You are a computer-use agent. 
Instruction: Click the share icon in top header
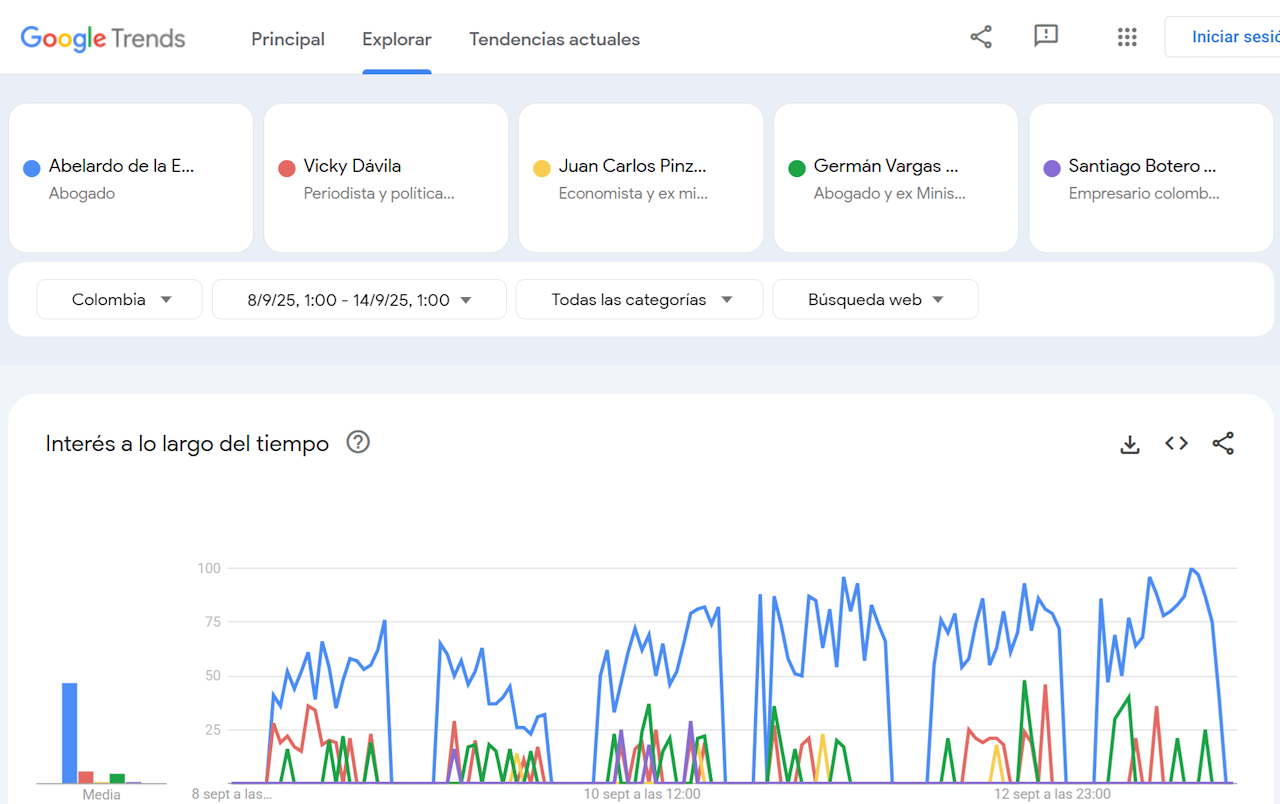coord(981,38)
